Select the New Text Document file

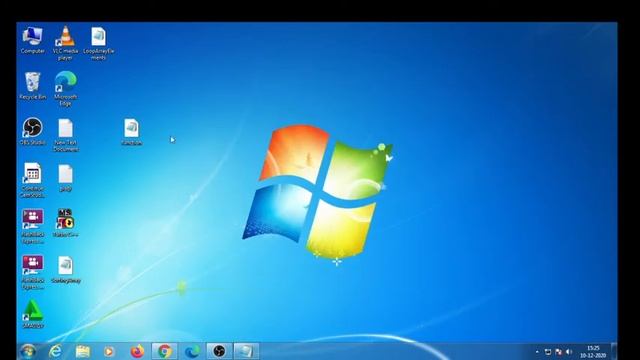coord(65,135)
